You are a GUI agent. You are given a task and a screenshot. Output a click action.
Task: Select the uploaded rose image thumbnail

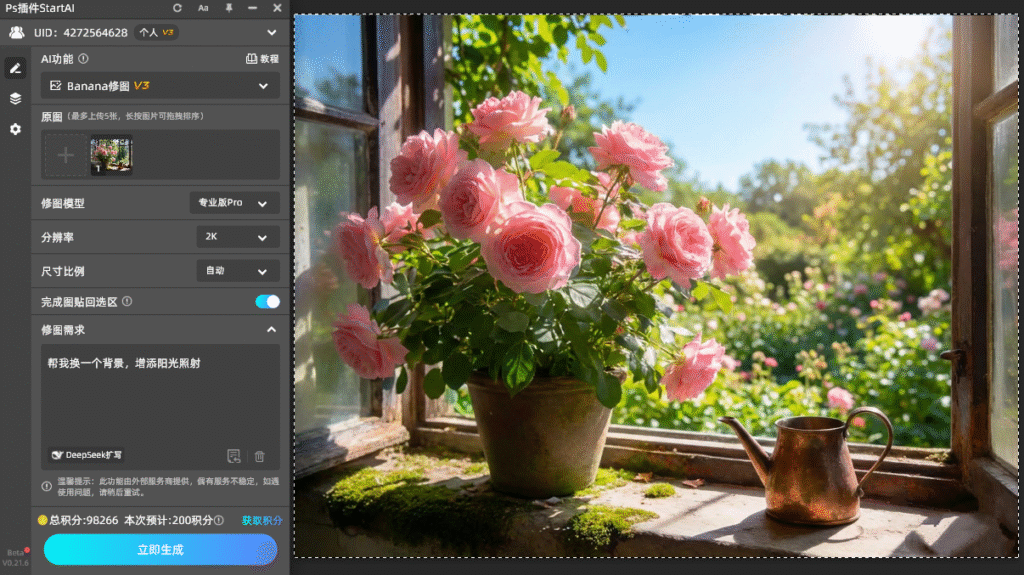[x=111, y=155]
